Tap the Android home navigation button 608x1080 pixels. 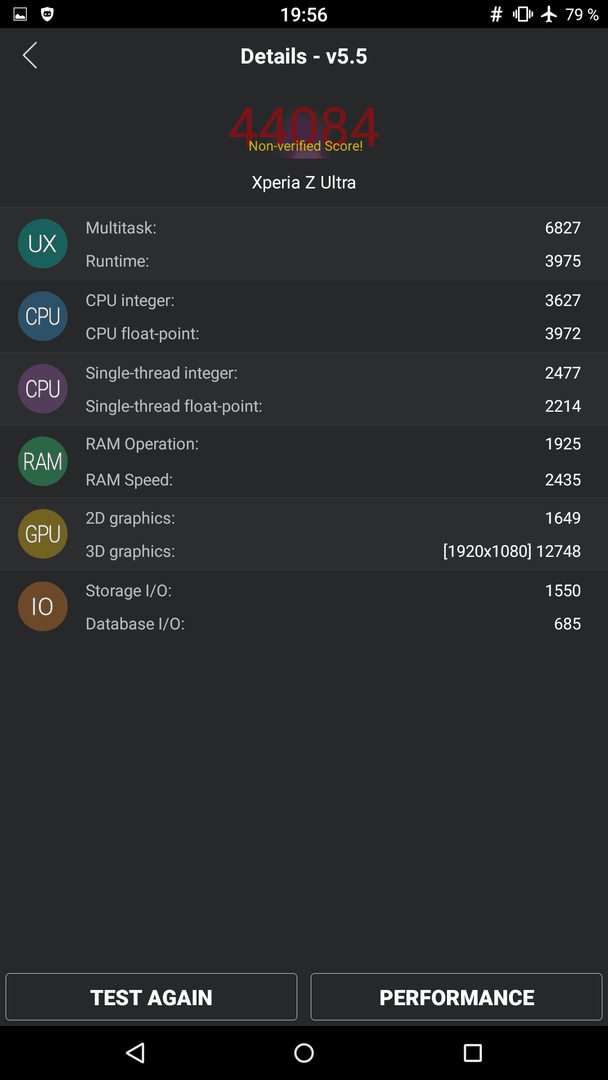pyautogui.click(x=304, y=1052)
